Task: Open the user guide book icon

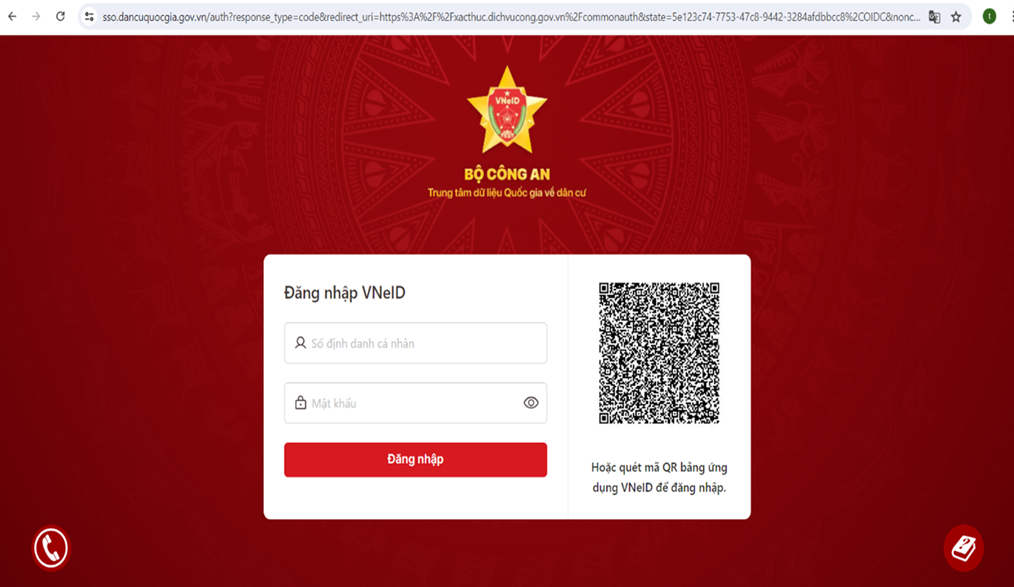Action: coord(964,548)
